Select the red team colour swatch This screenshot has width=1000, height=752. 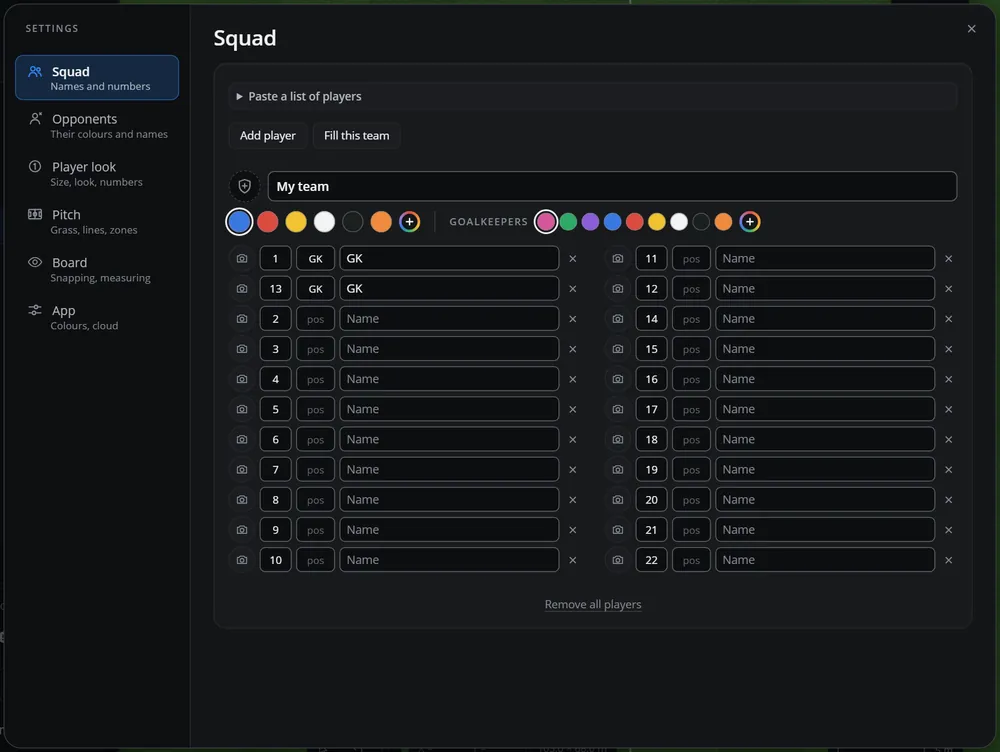pos(268,222)
